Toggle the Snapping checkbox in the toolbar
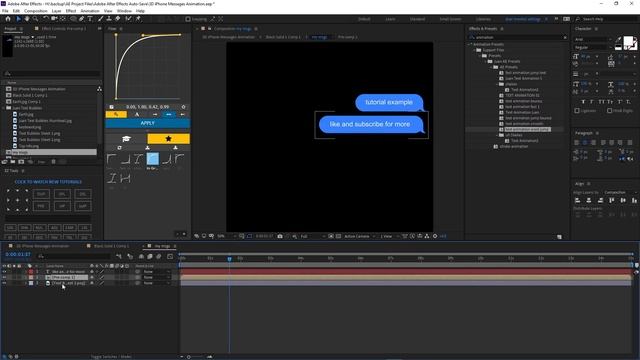Viewport: 640px width, 360px height. click(x=188, y=19)
